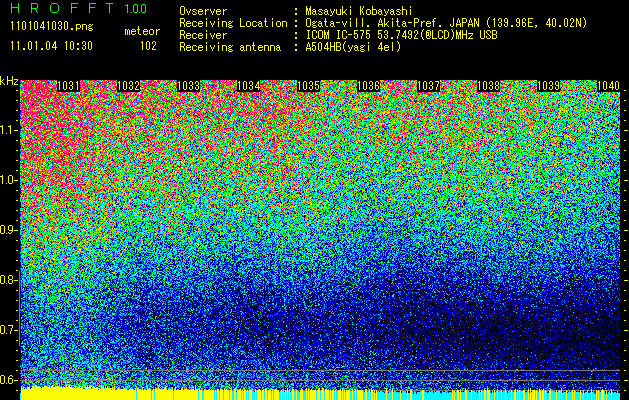Screen dimensions: 629x400
Task: Click the 0.8 frequency axis label
Action: tap(9, 280)
